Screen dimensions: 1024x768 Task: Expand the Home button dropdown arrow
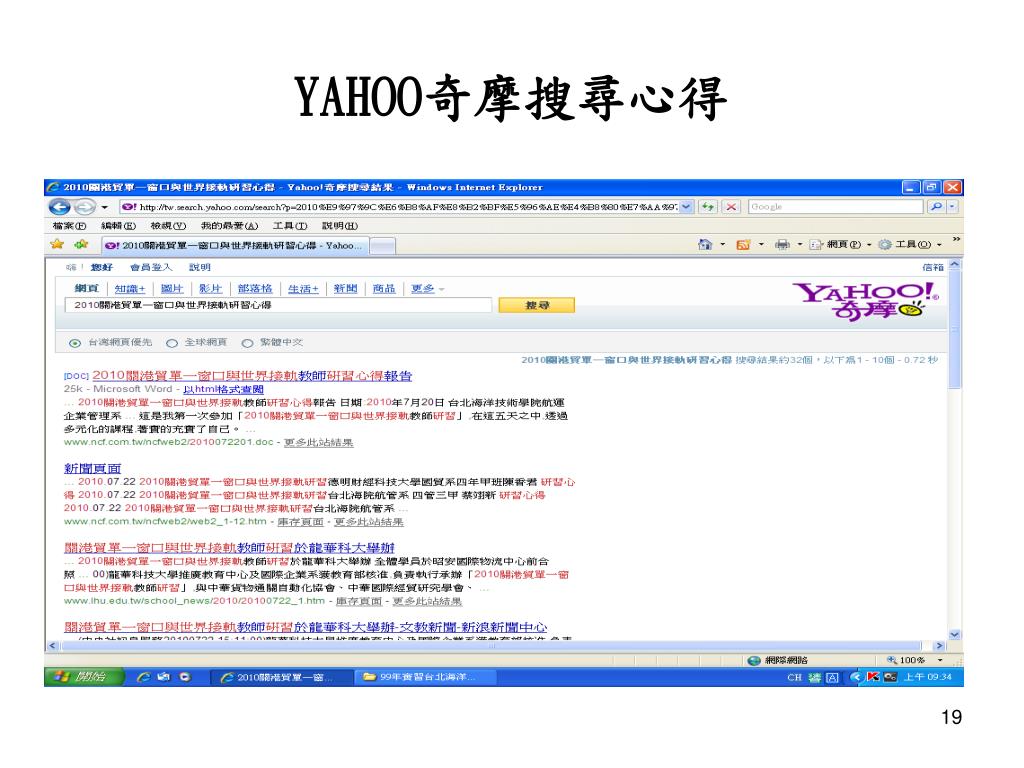pos(722,244)
